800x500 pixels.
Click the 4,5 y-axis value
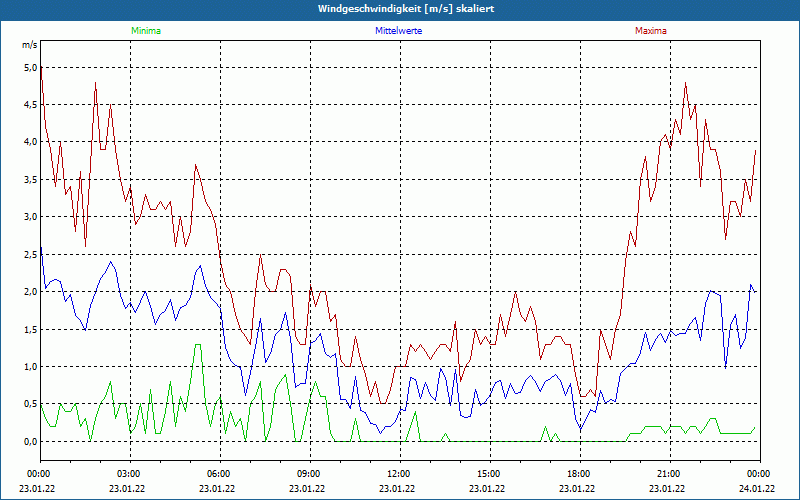[30, 105]
